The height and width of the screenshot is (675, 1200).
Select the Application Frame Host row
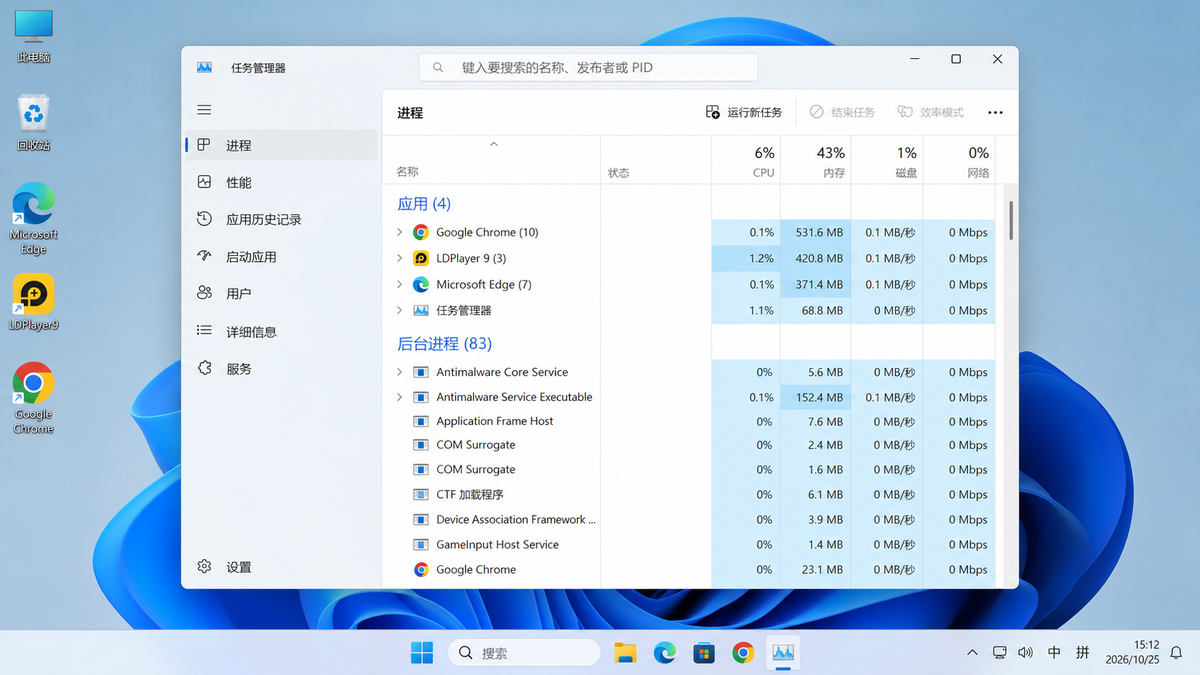point(689,421)
